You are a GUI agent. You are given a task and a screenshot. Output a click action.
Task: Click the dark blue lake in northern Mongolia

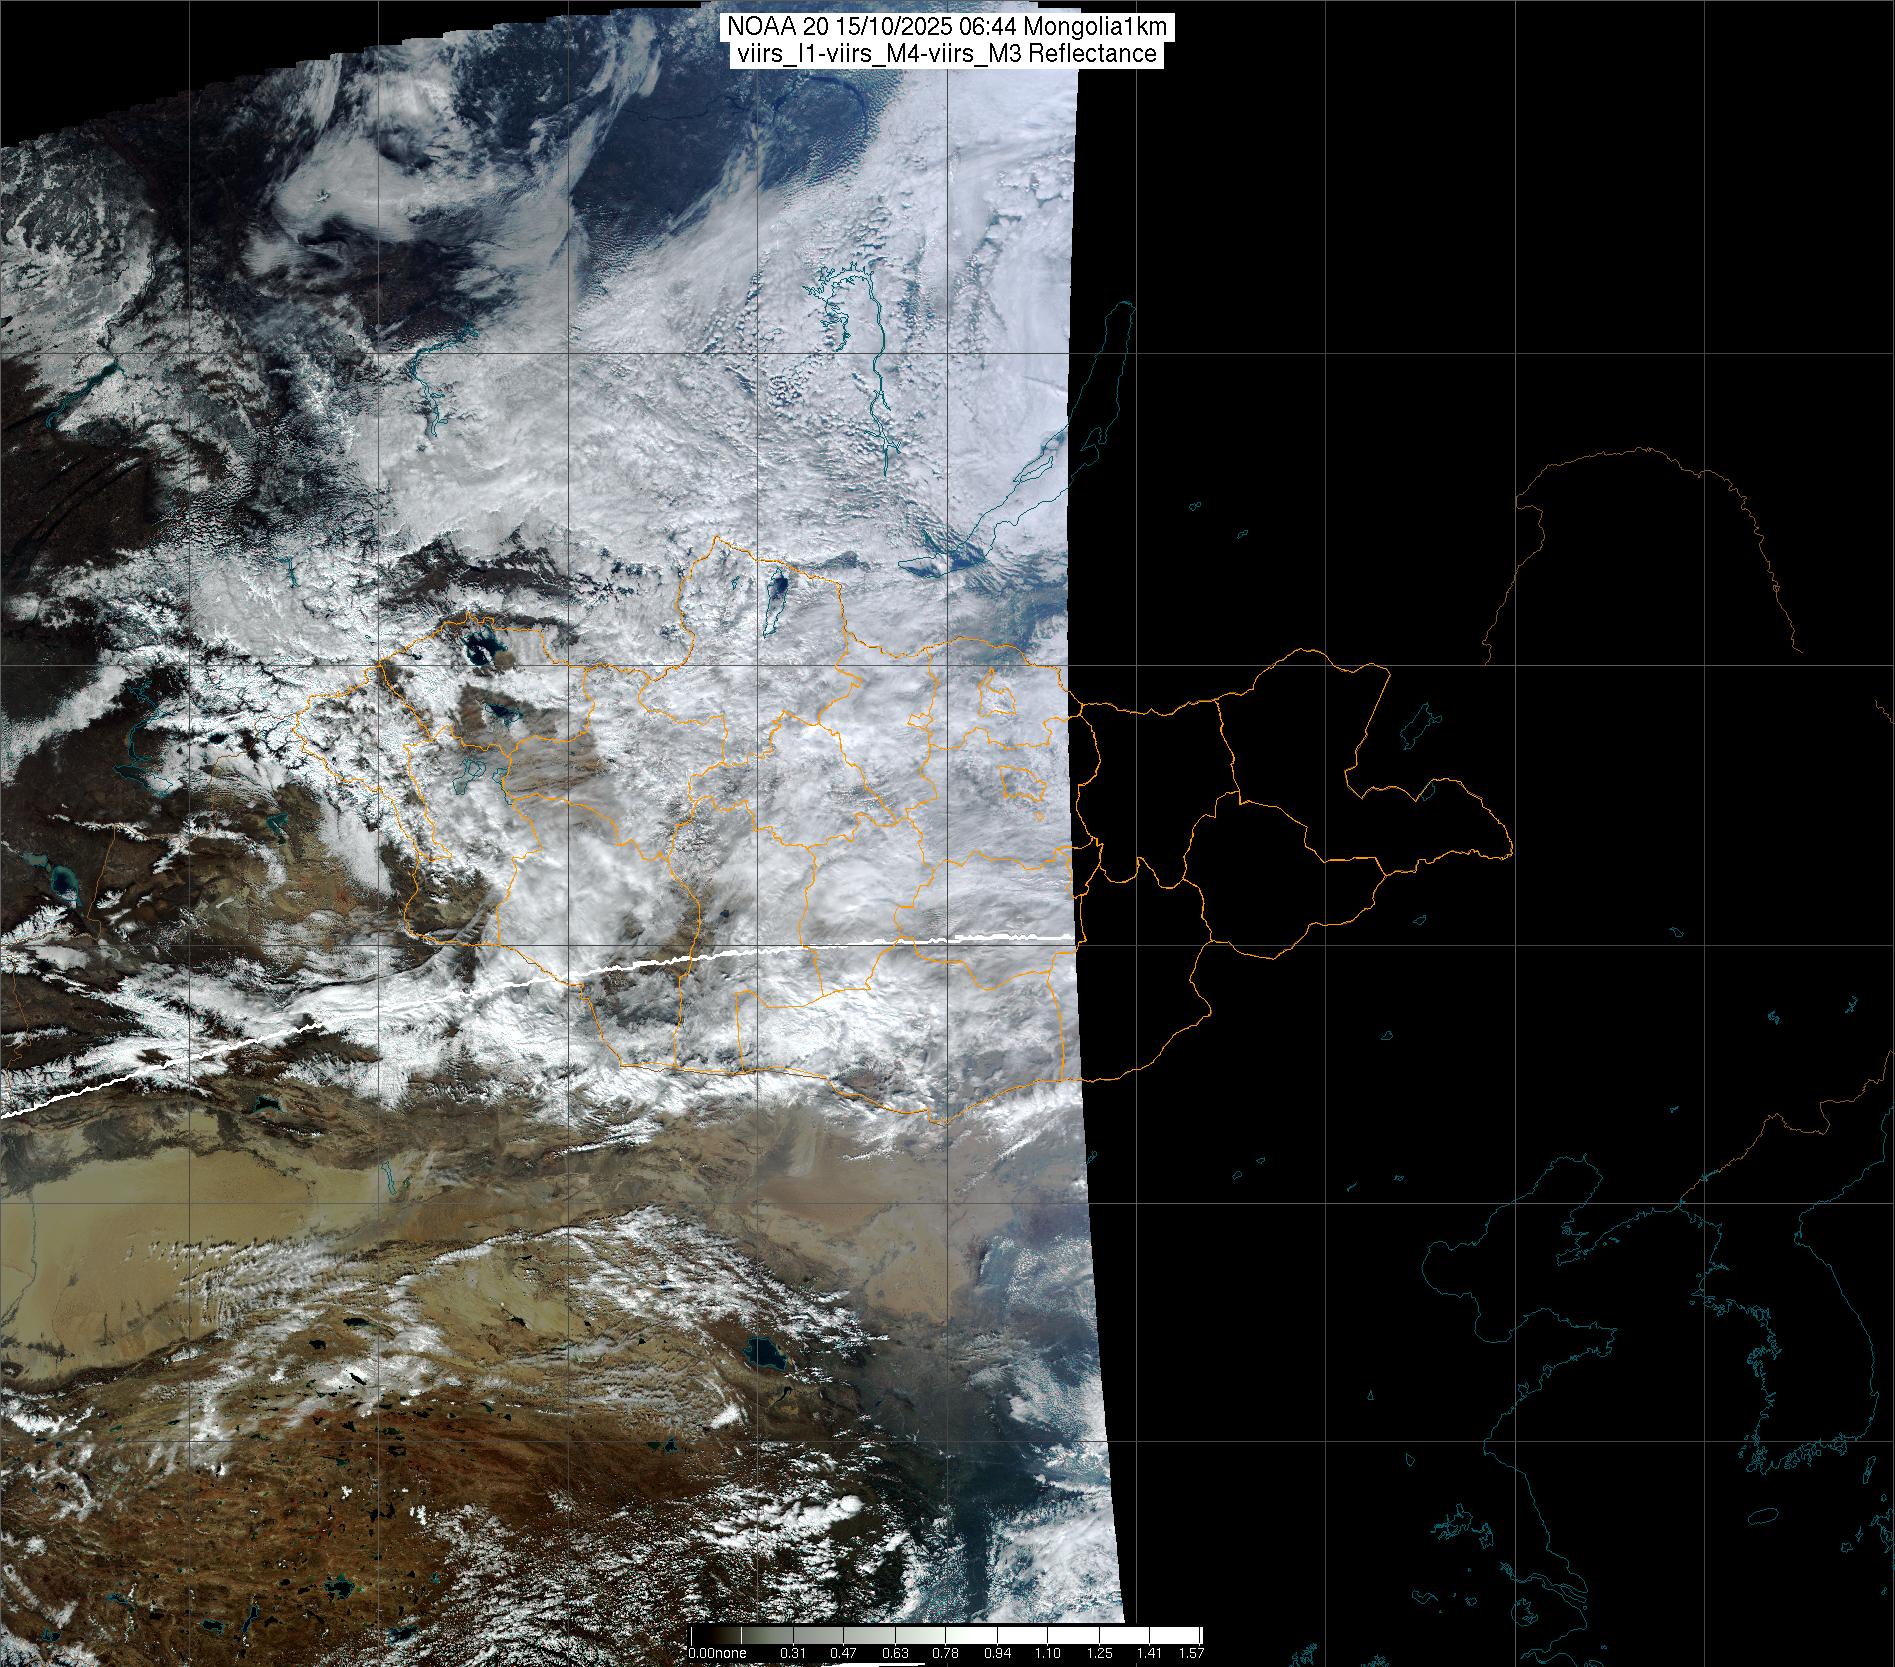pyautogui.click(x=776, y=594)
